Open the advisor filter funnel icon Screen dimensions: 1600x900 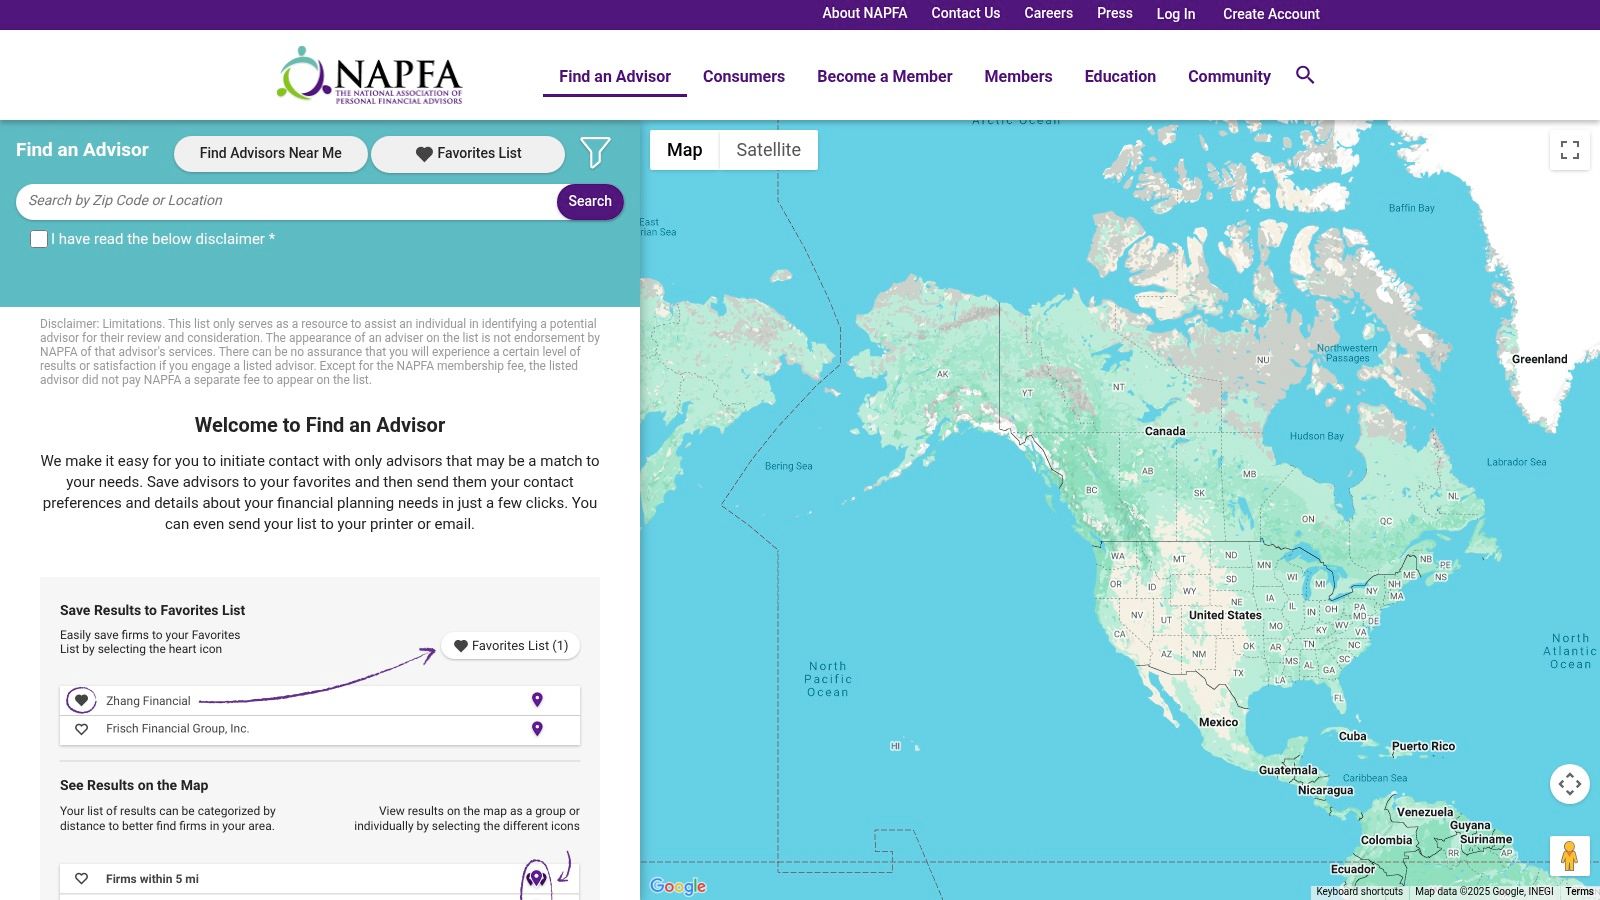(595, 152)
